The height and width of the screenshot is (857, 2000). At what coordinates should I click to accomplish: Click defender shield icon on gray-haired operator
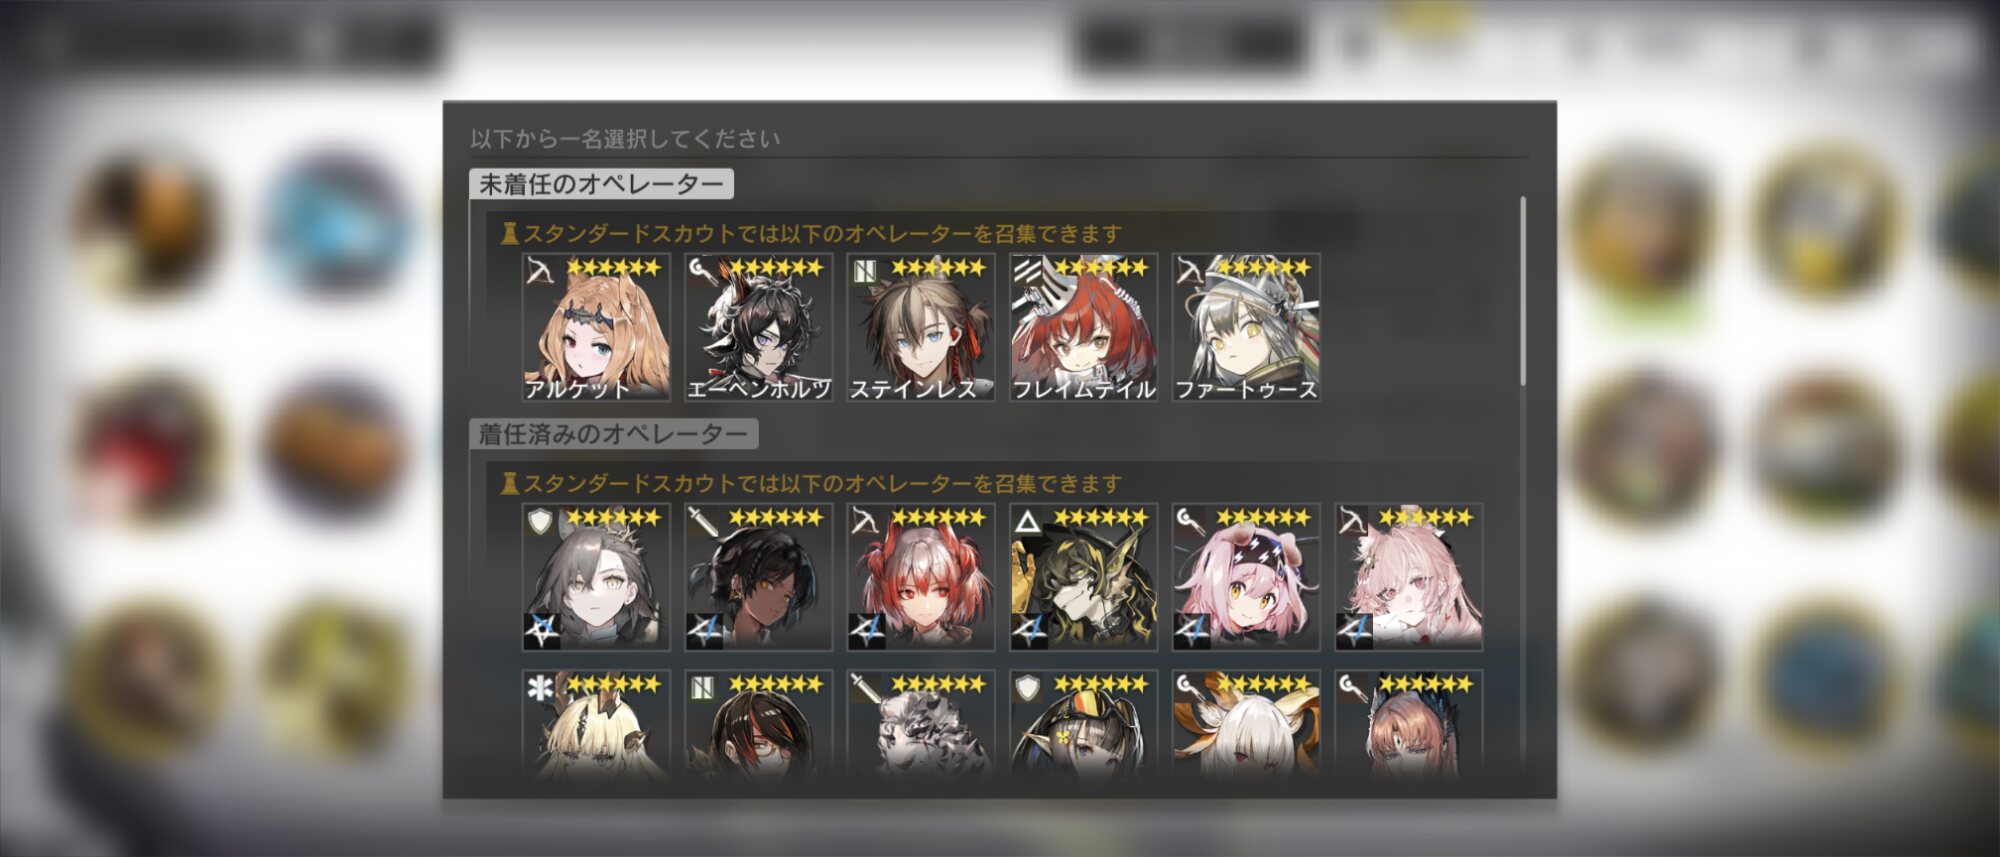point(540,521)
